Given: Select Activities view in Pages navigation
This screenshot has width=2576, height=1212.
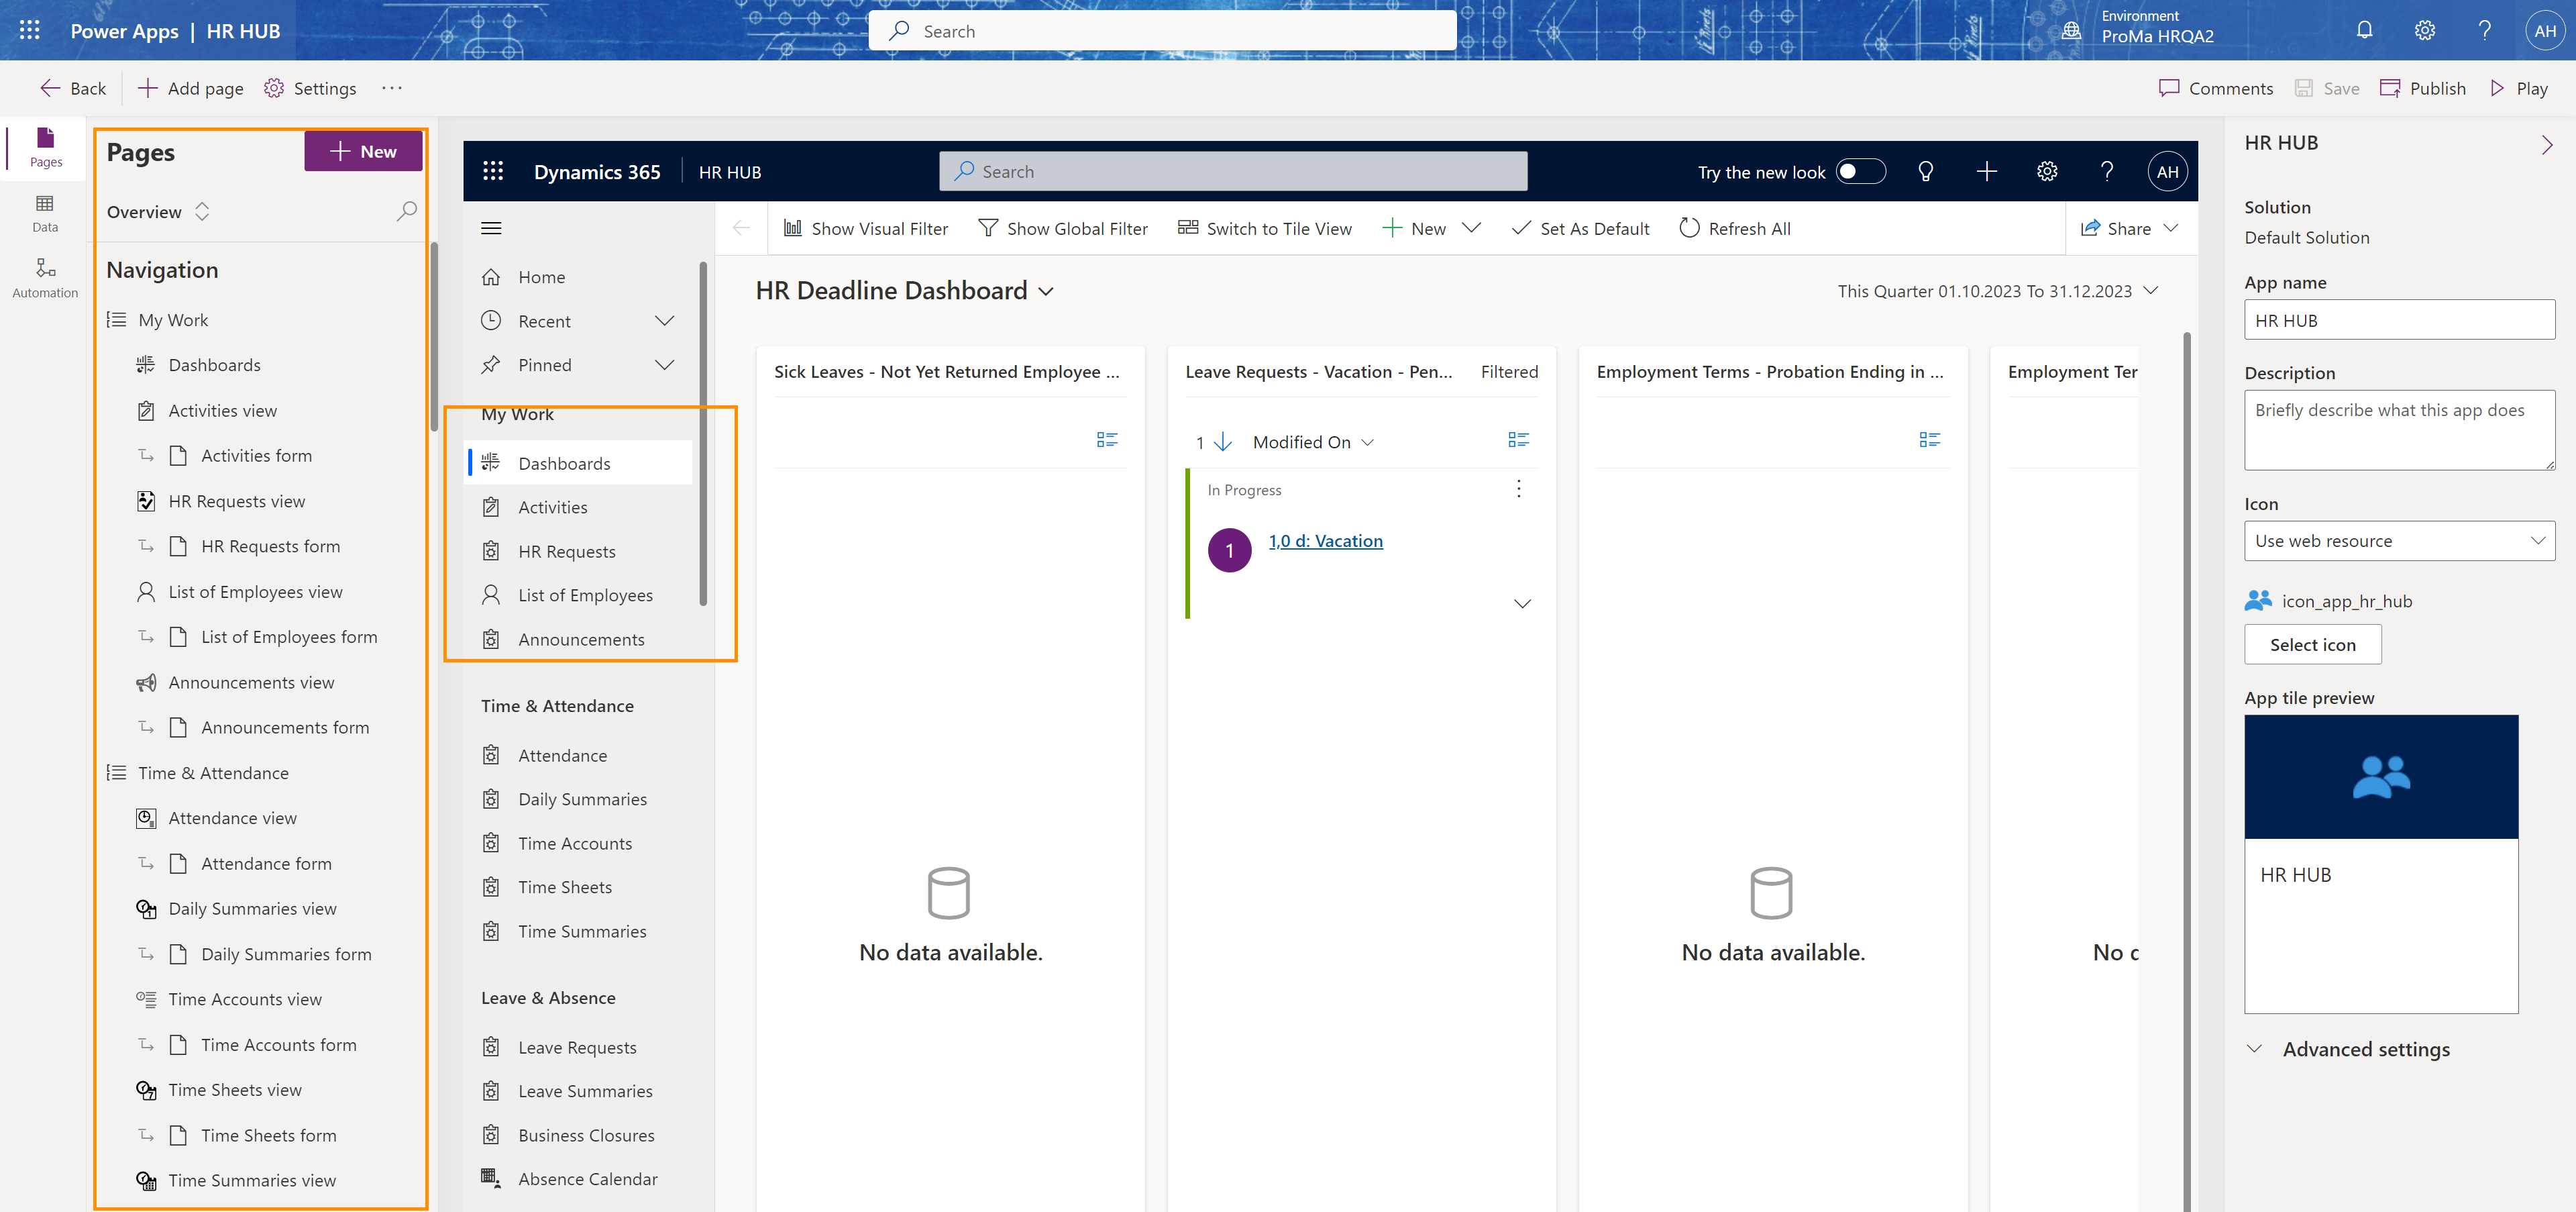Looking at the screenshot, I should [222, 411].
